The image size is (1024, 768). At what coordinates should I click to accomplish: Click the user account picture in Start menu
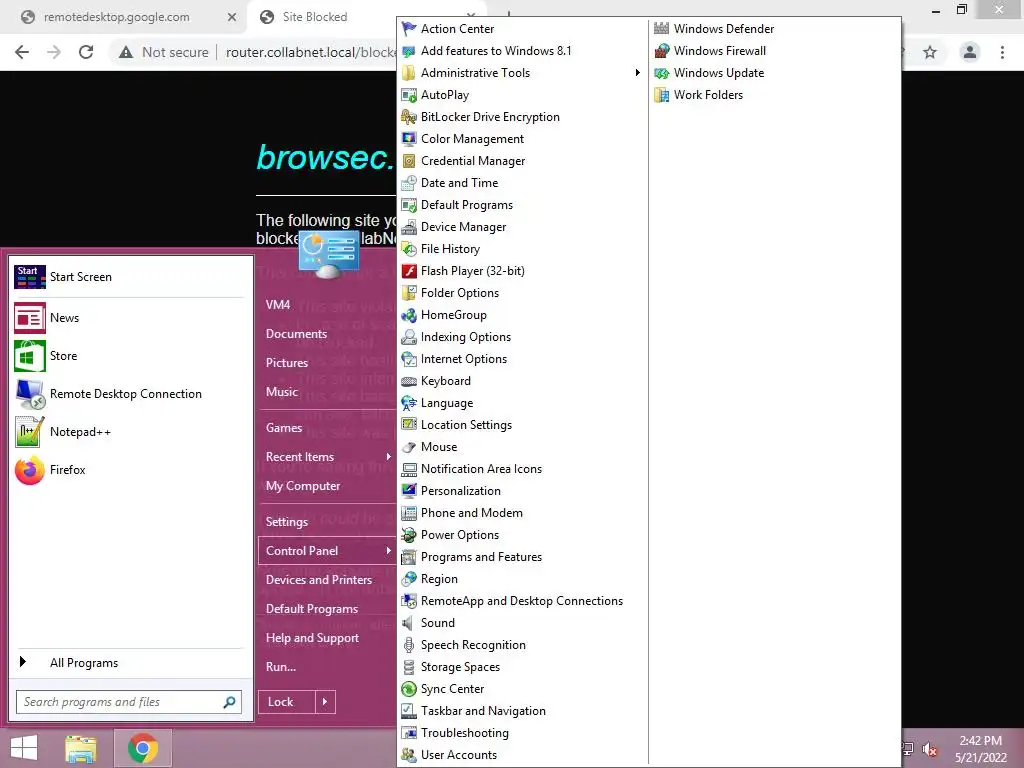[x=328, y=253]
